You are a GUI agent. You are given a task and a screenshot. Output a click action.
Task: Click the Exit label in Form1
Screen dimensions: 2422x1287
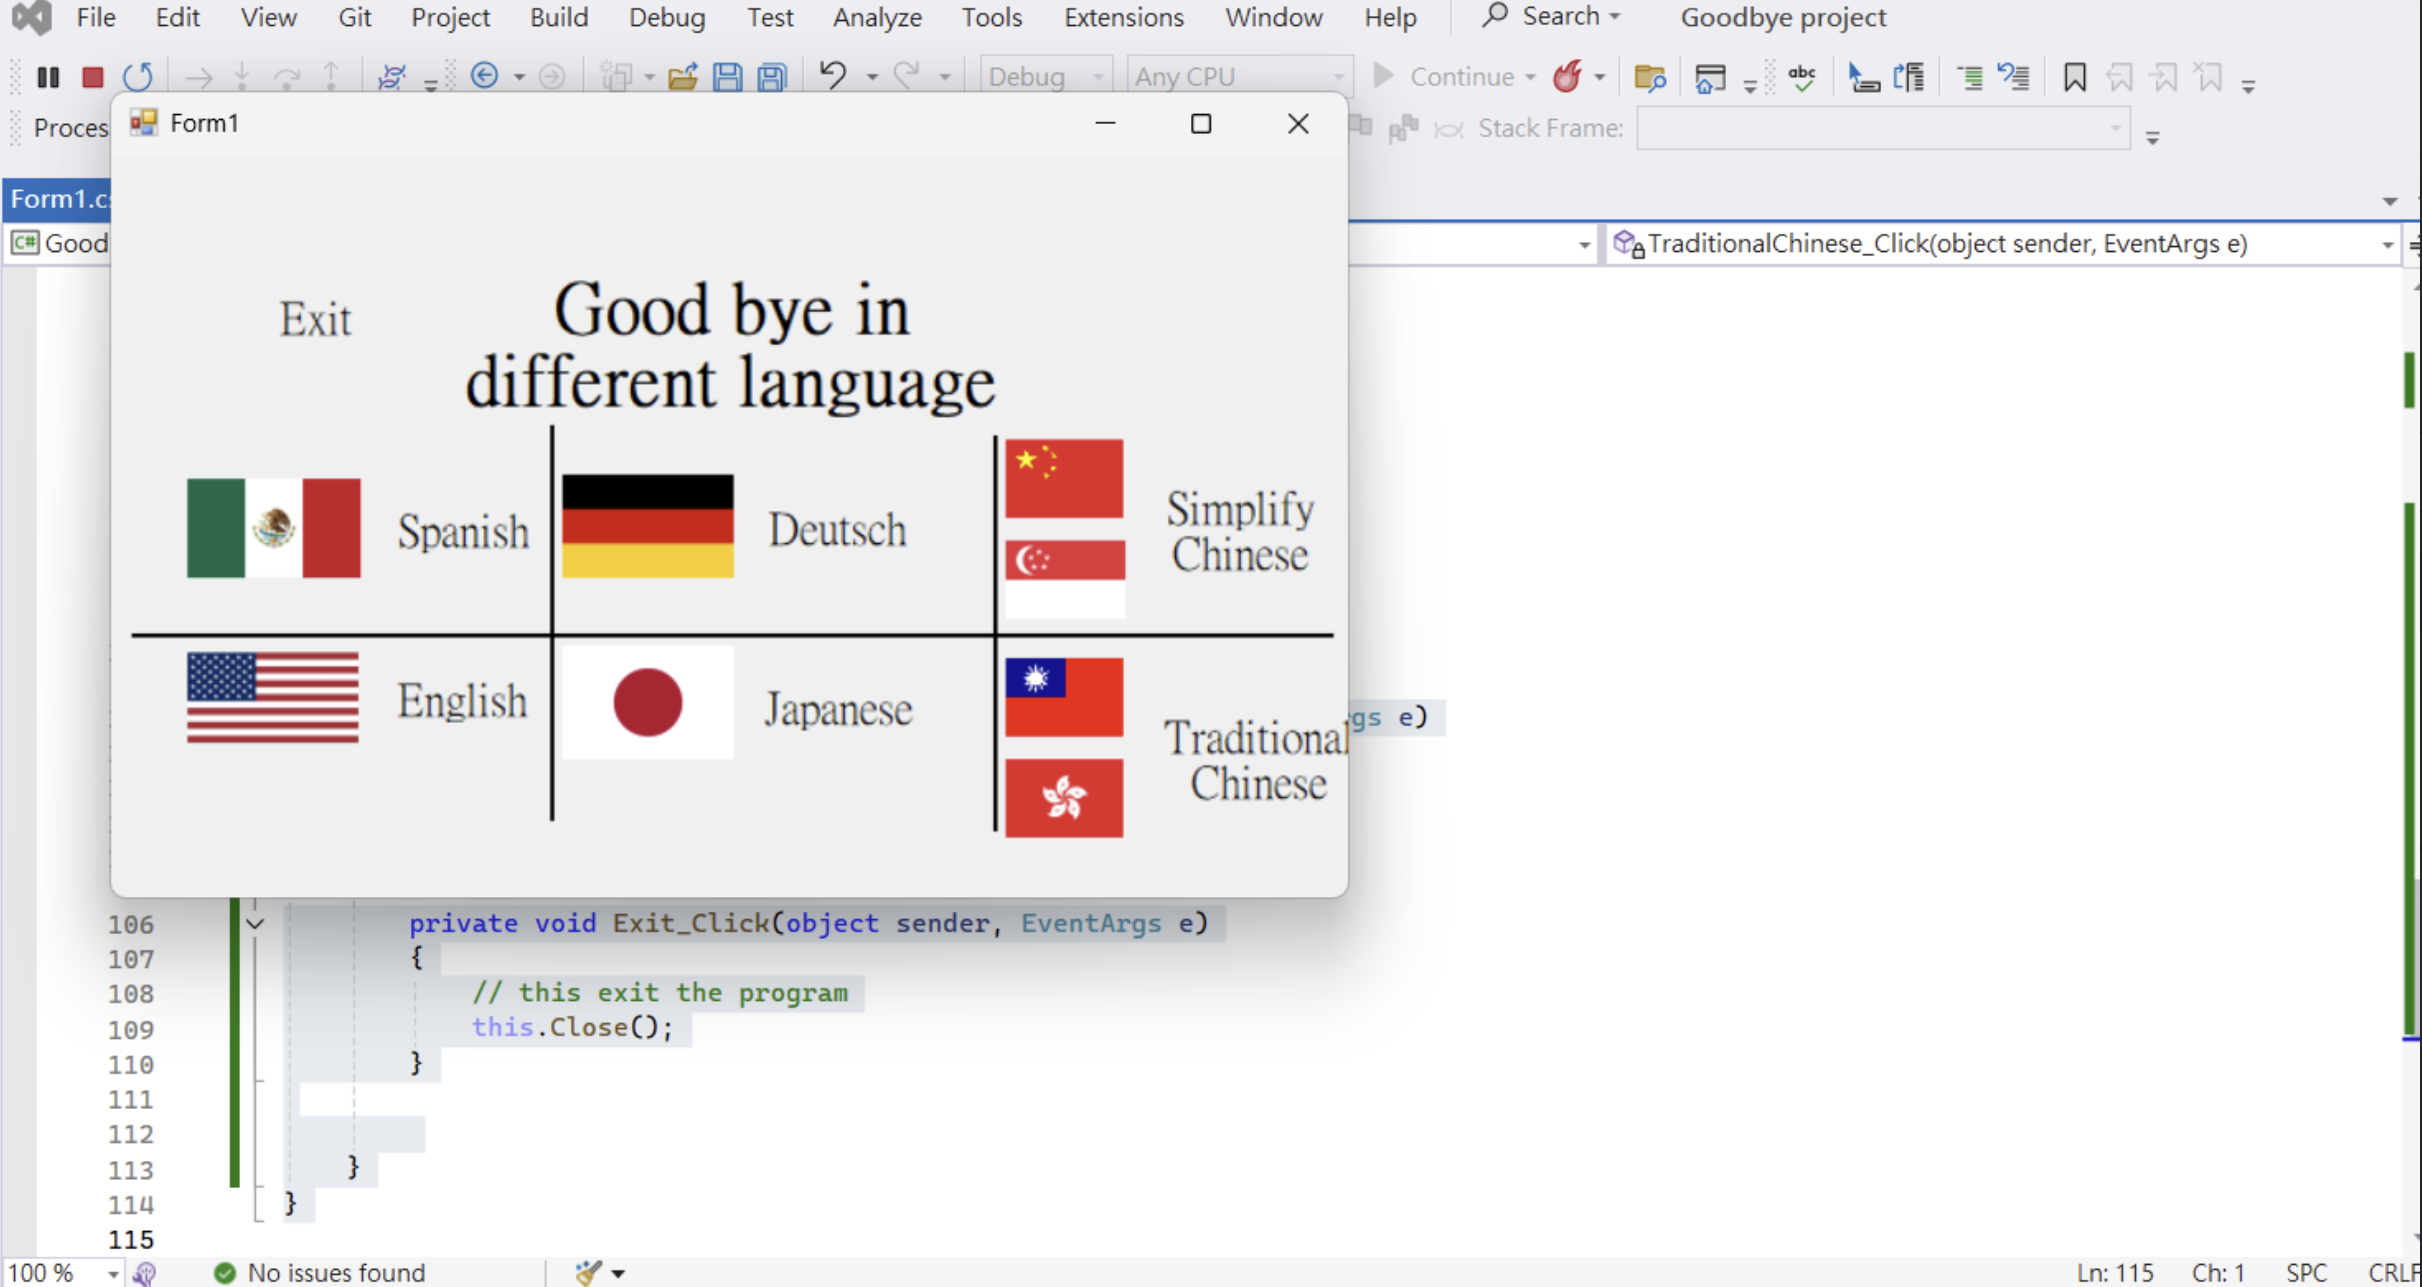tap(315, 320)
